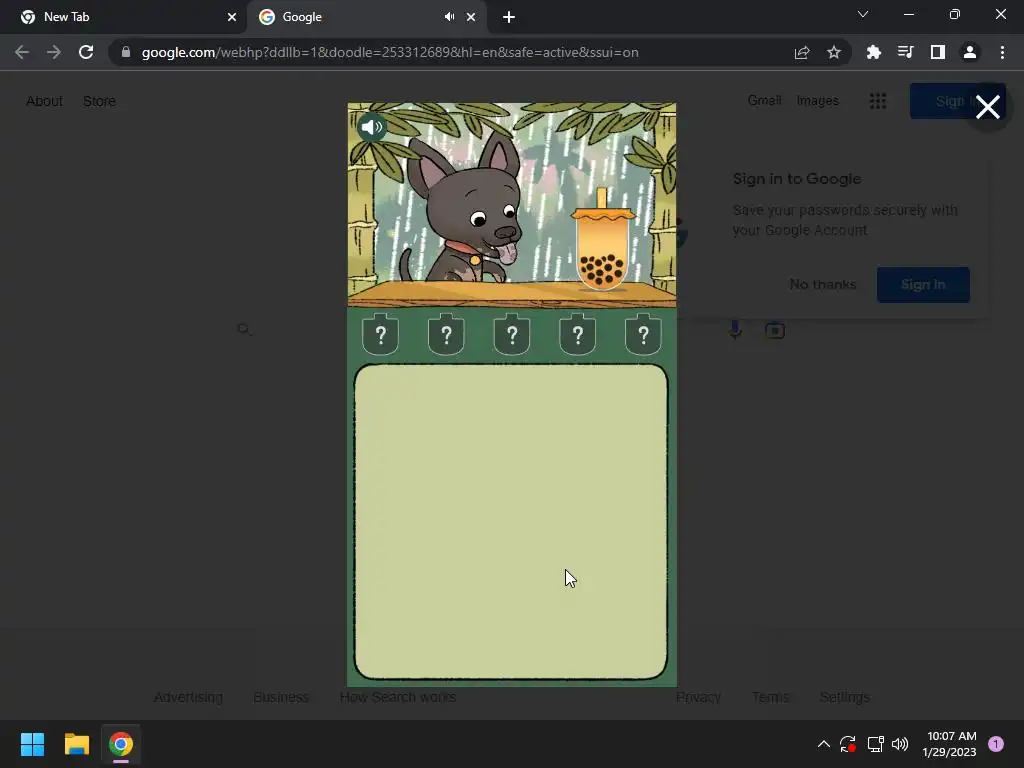The height and width of the screenshot is (768, 1024).
Task: Close the doodle overlay with the white X
Action: pyautogui.click(x=987, y=107)
